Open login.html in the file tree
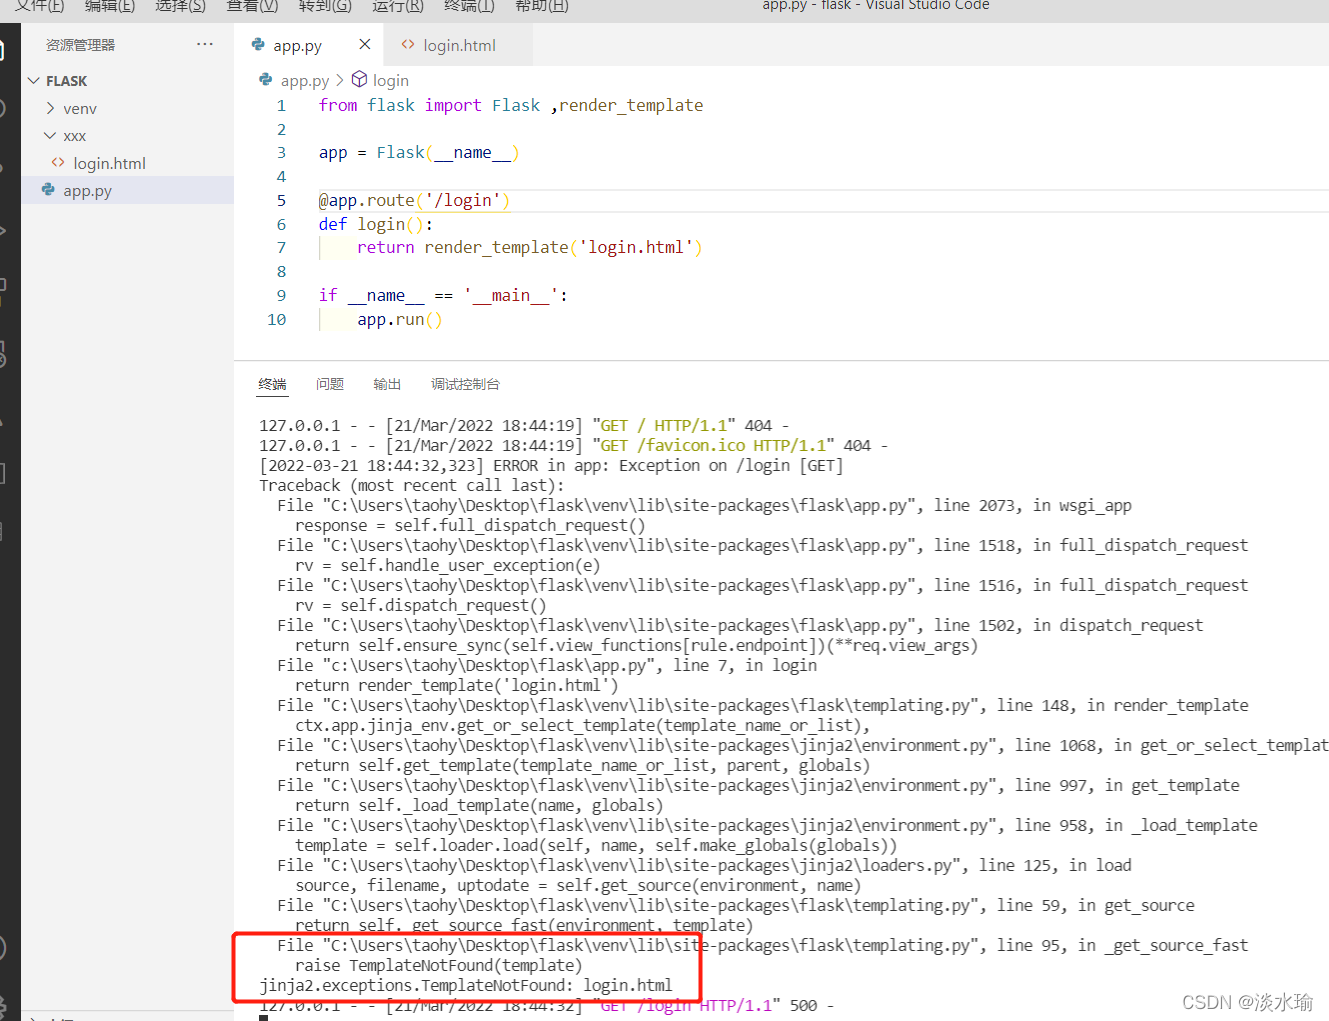The image size is (1329, 1021). pos(109,163)
